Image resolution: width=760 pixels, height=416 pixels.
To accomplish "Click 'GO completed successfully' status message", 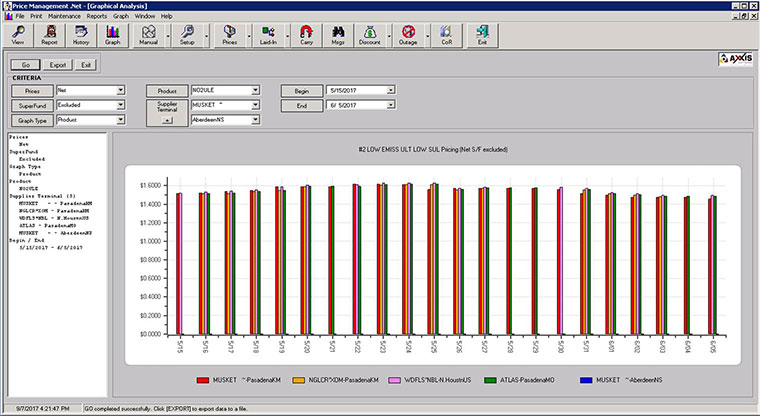I will (166, 409).
